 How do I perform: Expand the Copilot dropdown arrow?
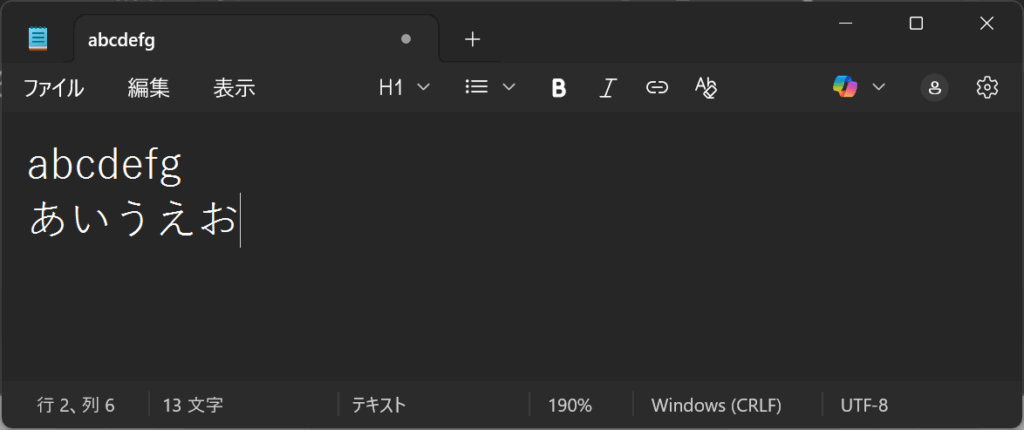(x=879, y=87)
